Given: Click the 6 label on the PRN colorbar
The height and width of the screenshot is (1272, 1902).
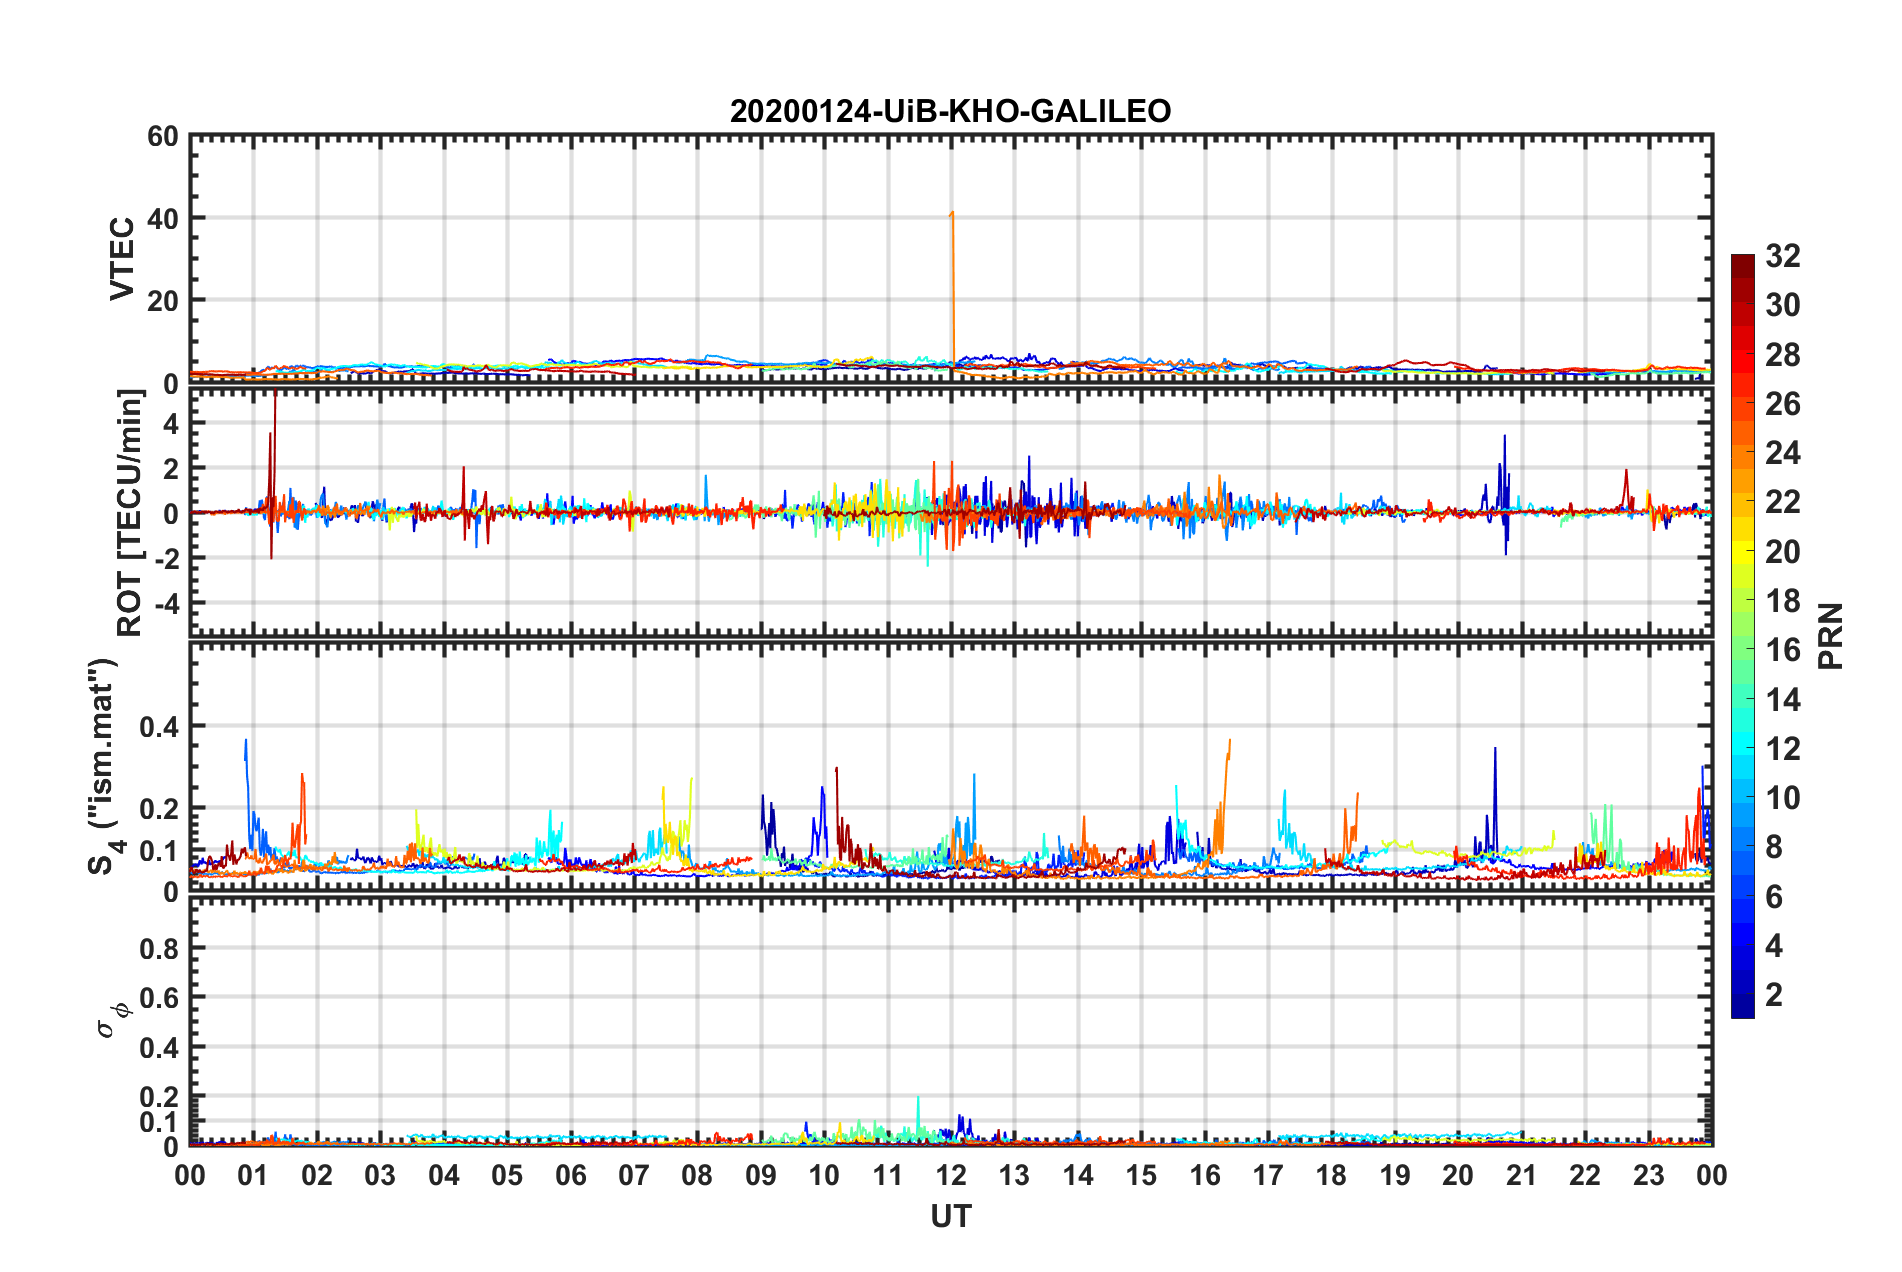Looking at the screenshot, I should coord(1774,897).
